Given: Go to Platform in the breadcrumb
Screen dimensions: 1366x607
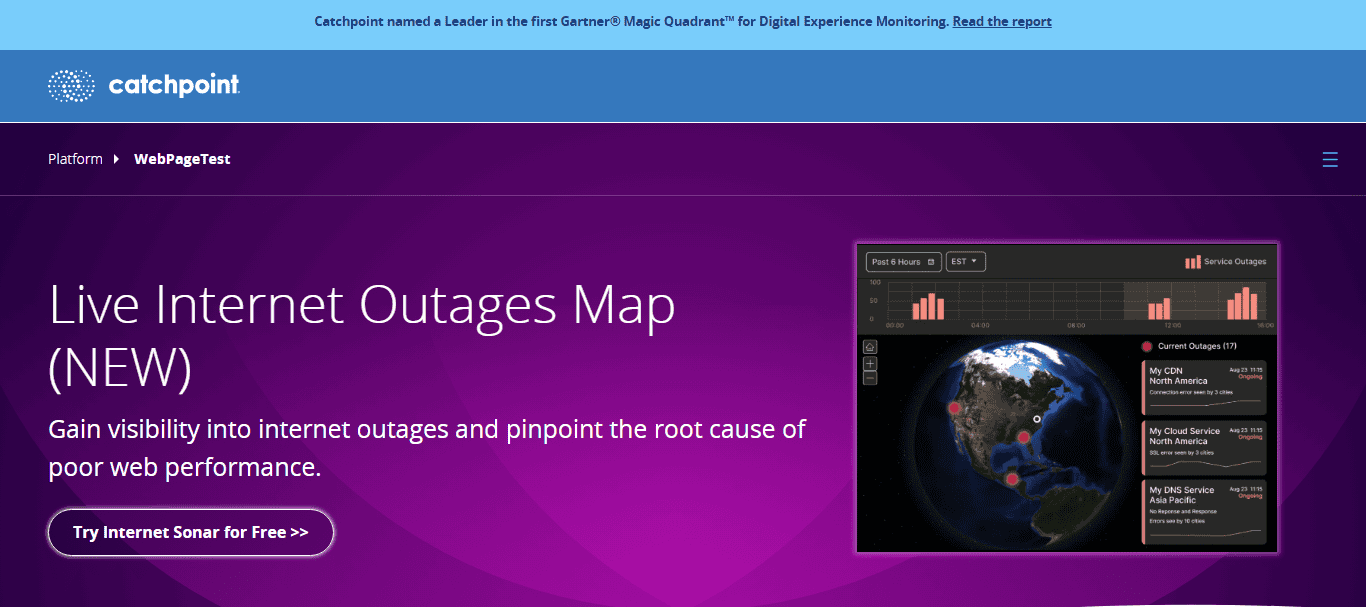Looking at the screenshot, I should click(x=75, y=159).
